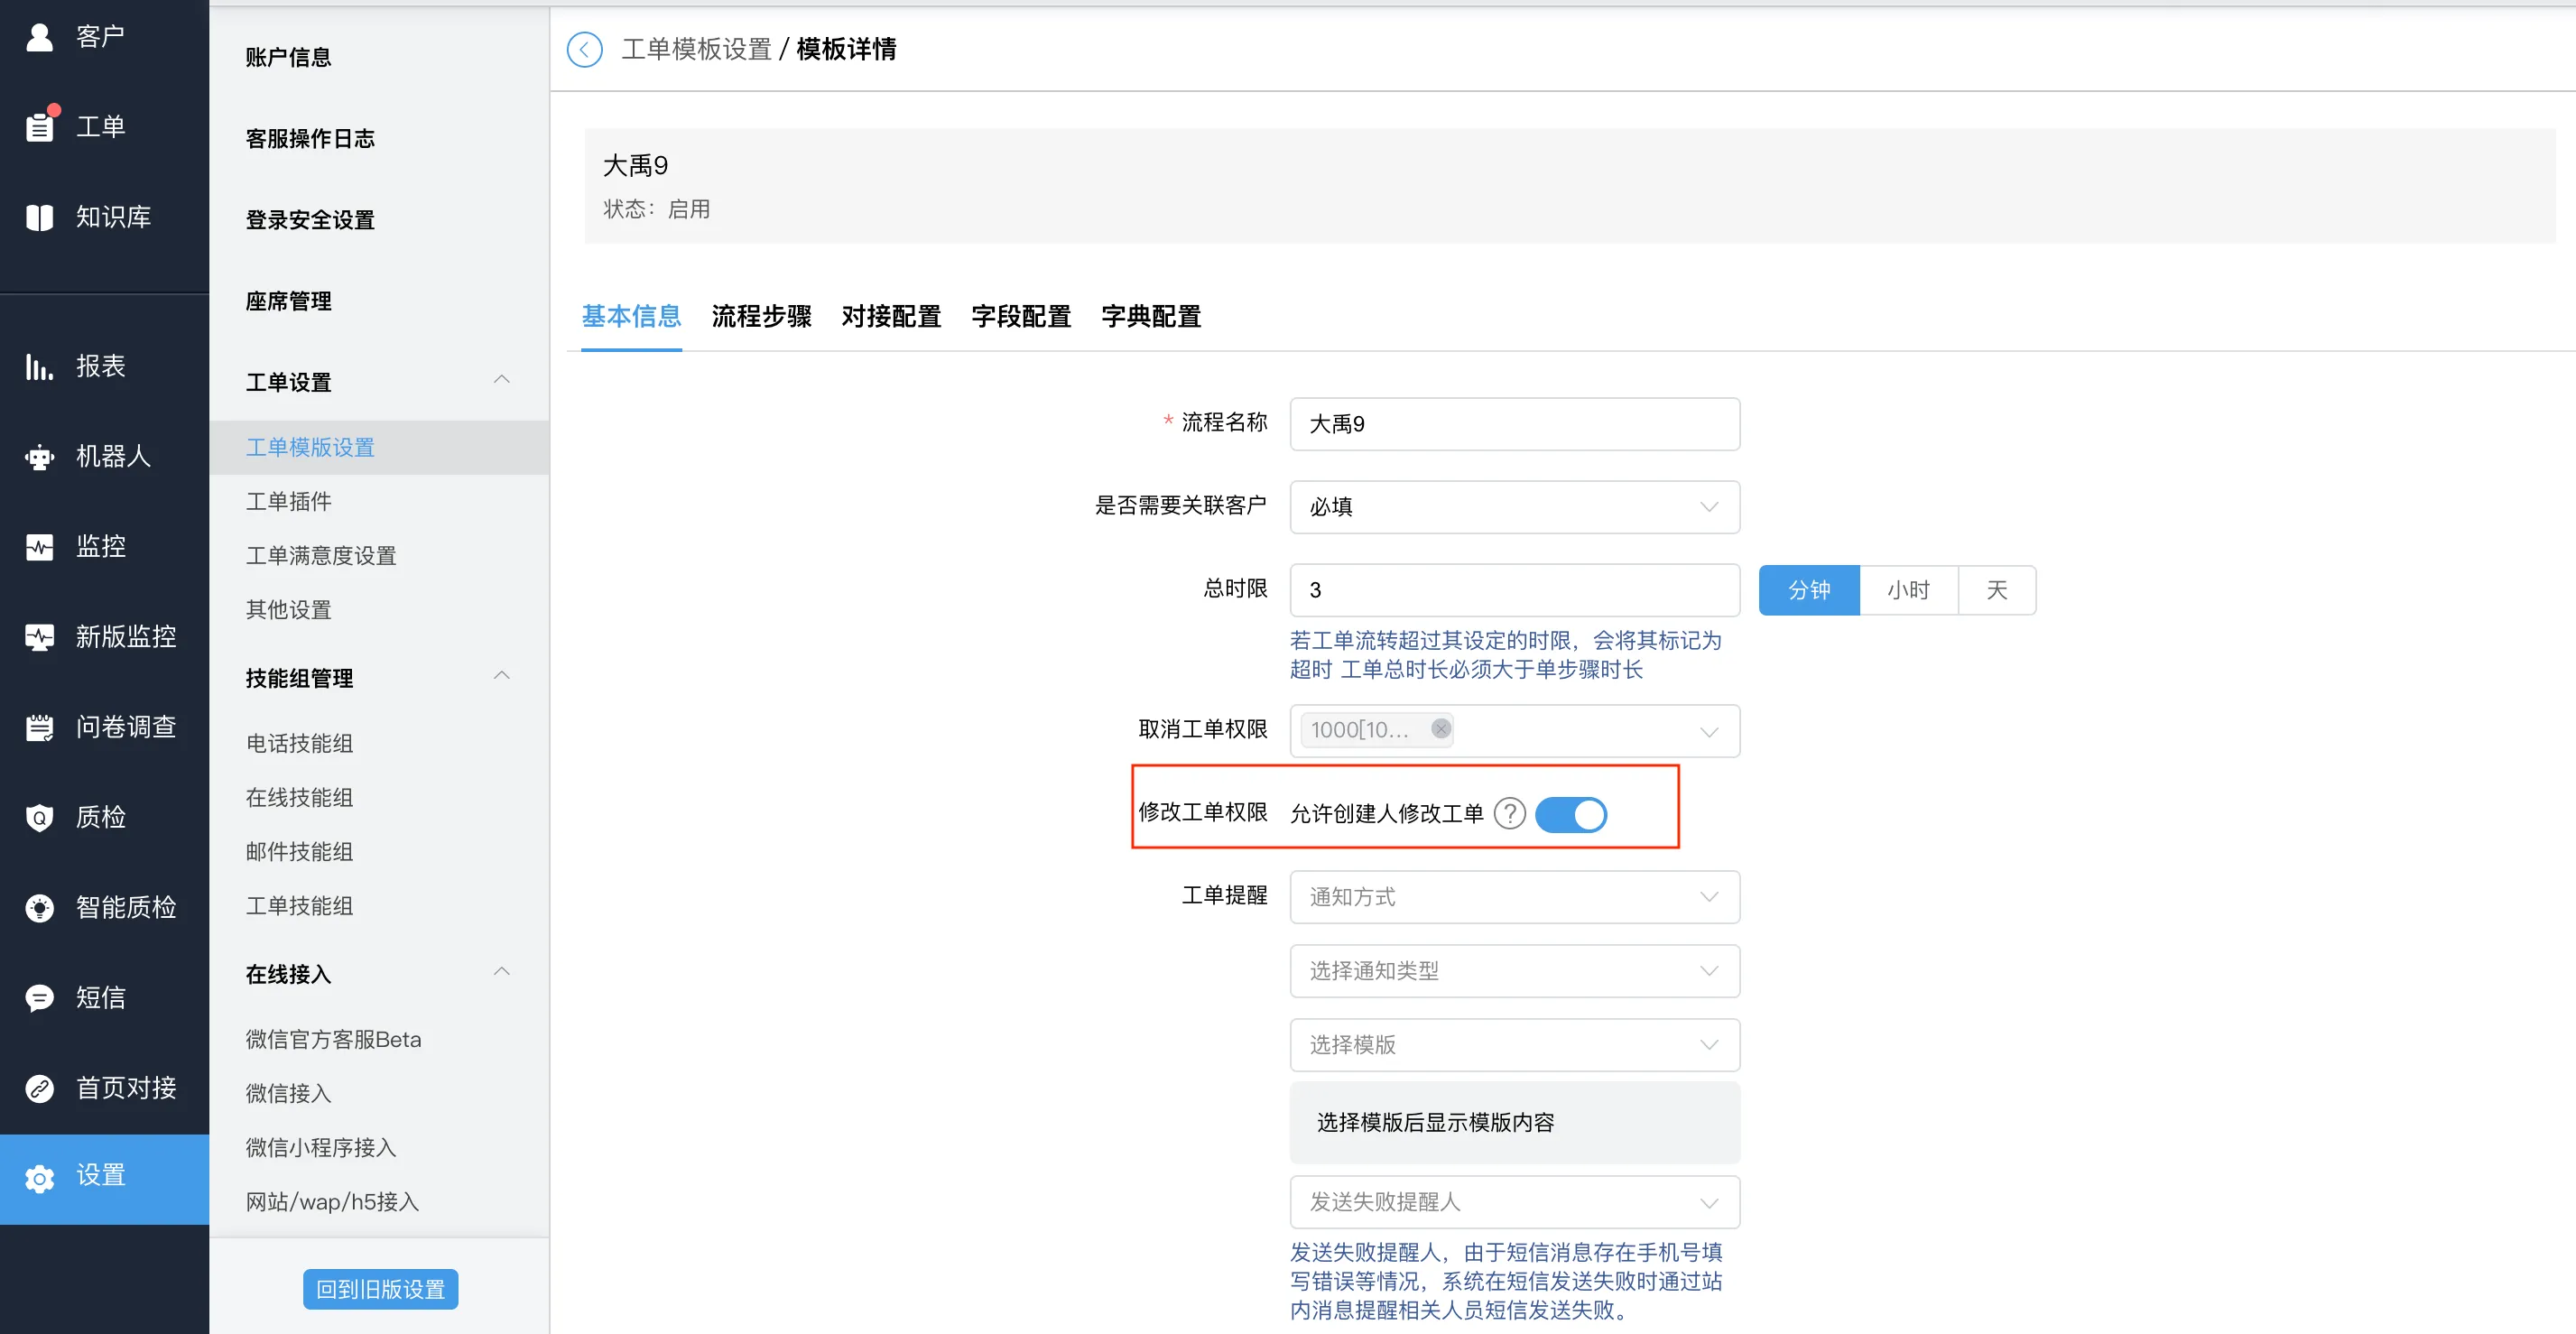The image size is (2576, 1334).
Task: Switch to the 字典配置 tab
Action: pyautogui.click(x=1151, y=317)
